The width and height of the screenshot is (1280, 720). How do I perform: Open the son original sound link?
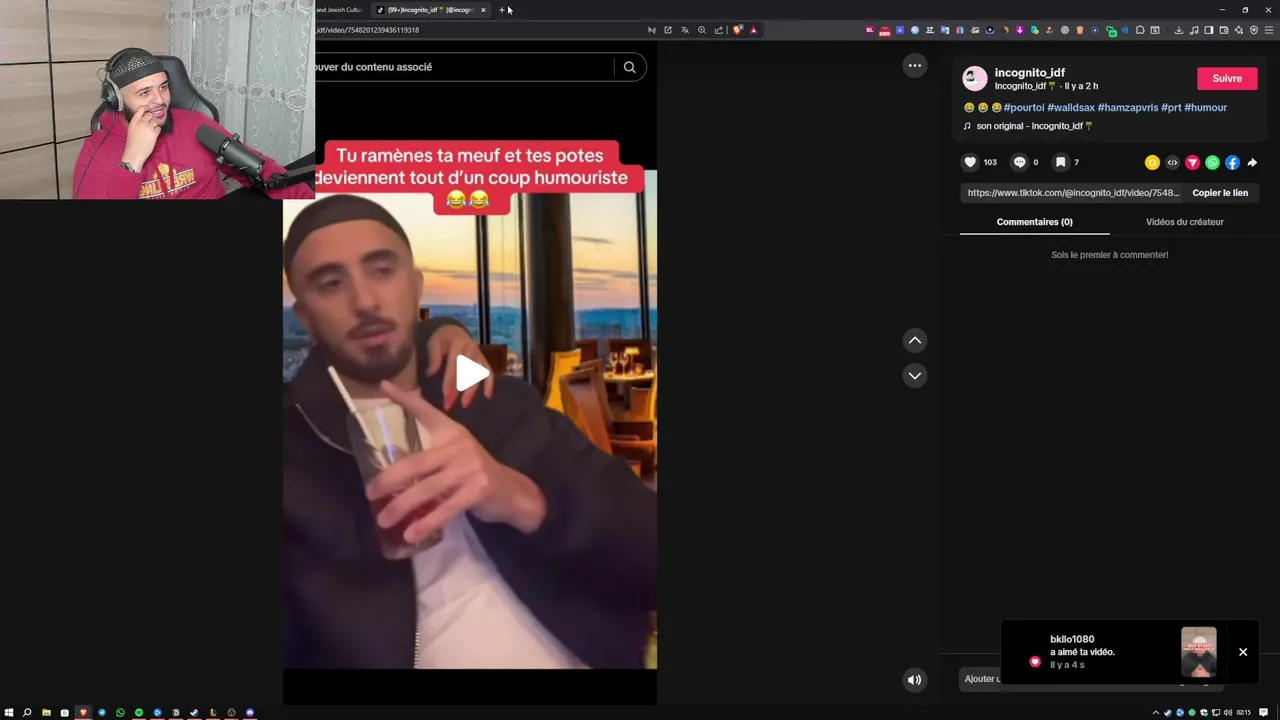point(1034,126)
